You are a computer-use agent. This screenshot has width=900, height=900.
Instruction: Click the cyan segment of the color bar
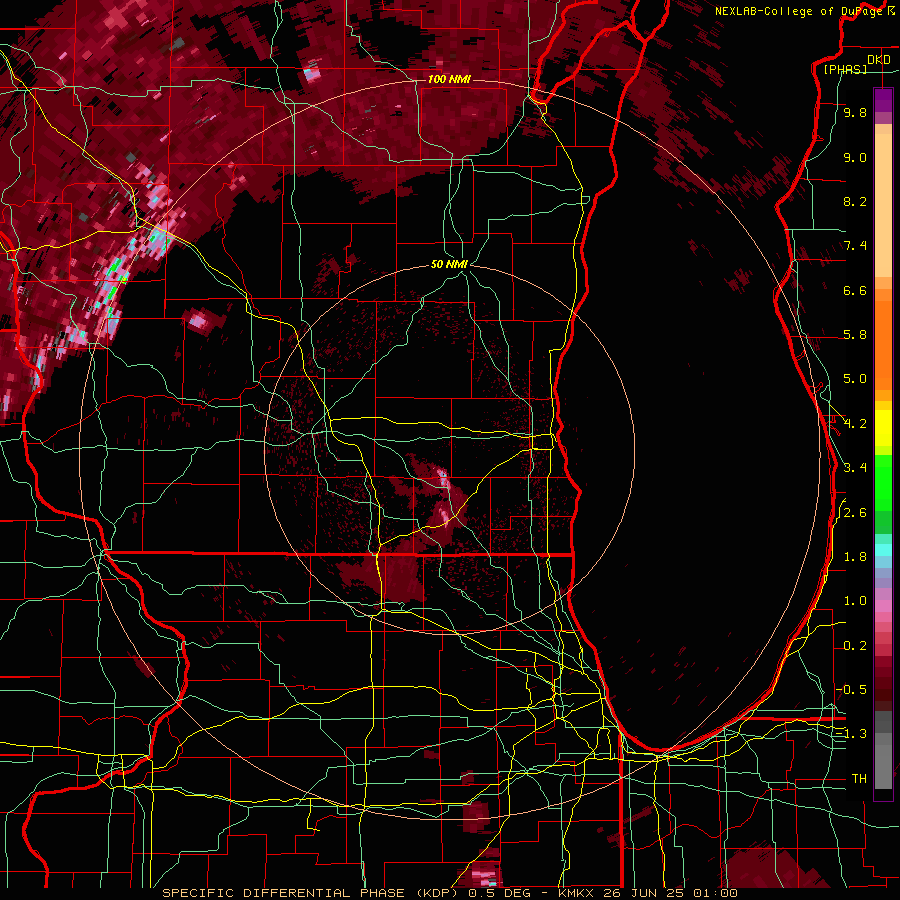883,550
